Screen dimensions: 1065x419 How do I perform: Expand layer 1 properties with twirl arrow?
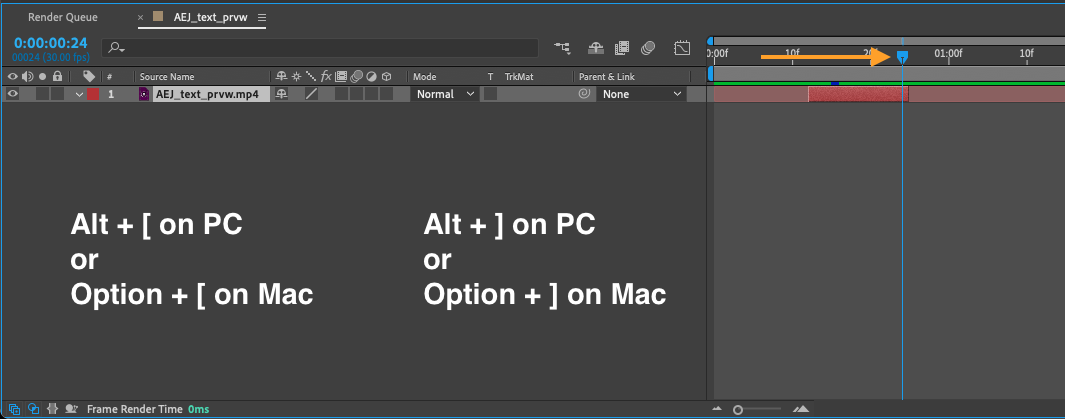click(x=79, y=94)
